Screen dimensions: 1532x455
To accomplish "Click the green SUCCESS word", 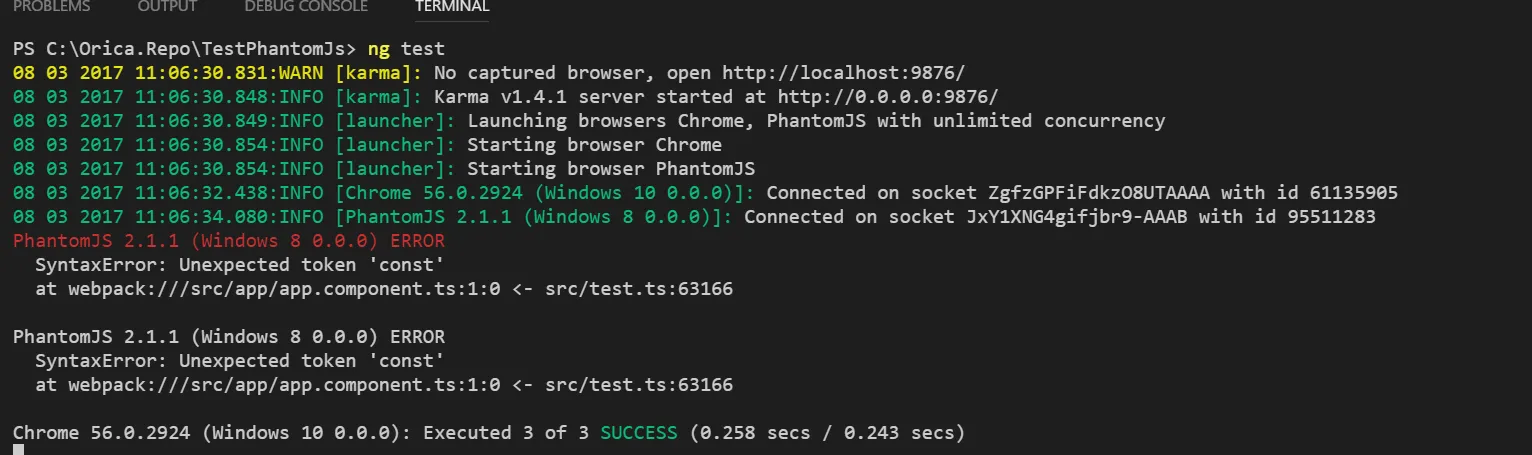I will pos(638,433).
